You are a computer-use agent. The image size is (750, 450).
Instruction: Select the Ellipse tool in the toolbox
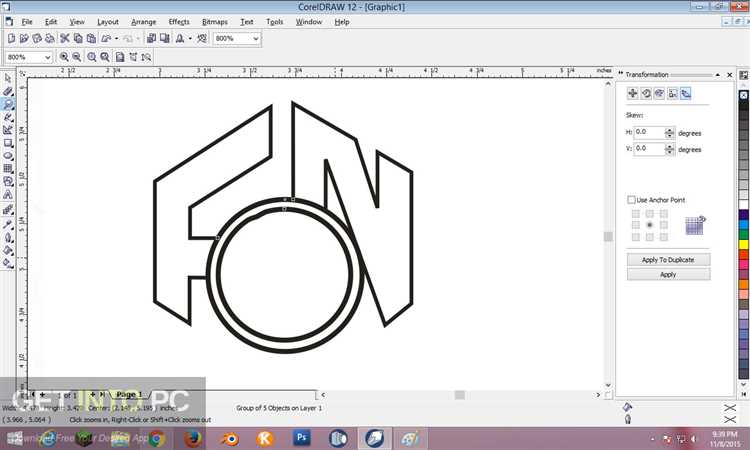[8, 156]
